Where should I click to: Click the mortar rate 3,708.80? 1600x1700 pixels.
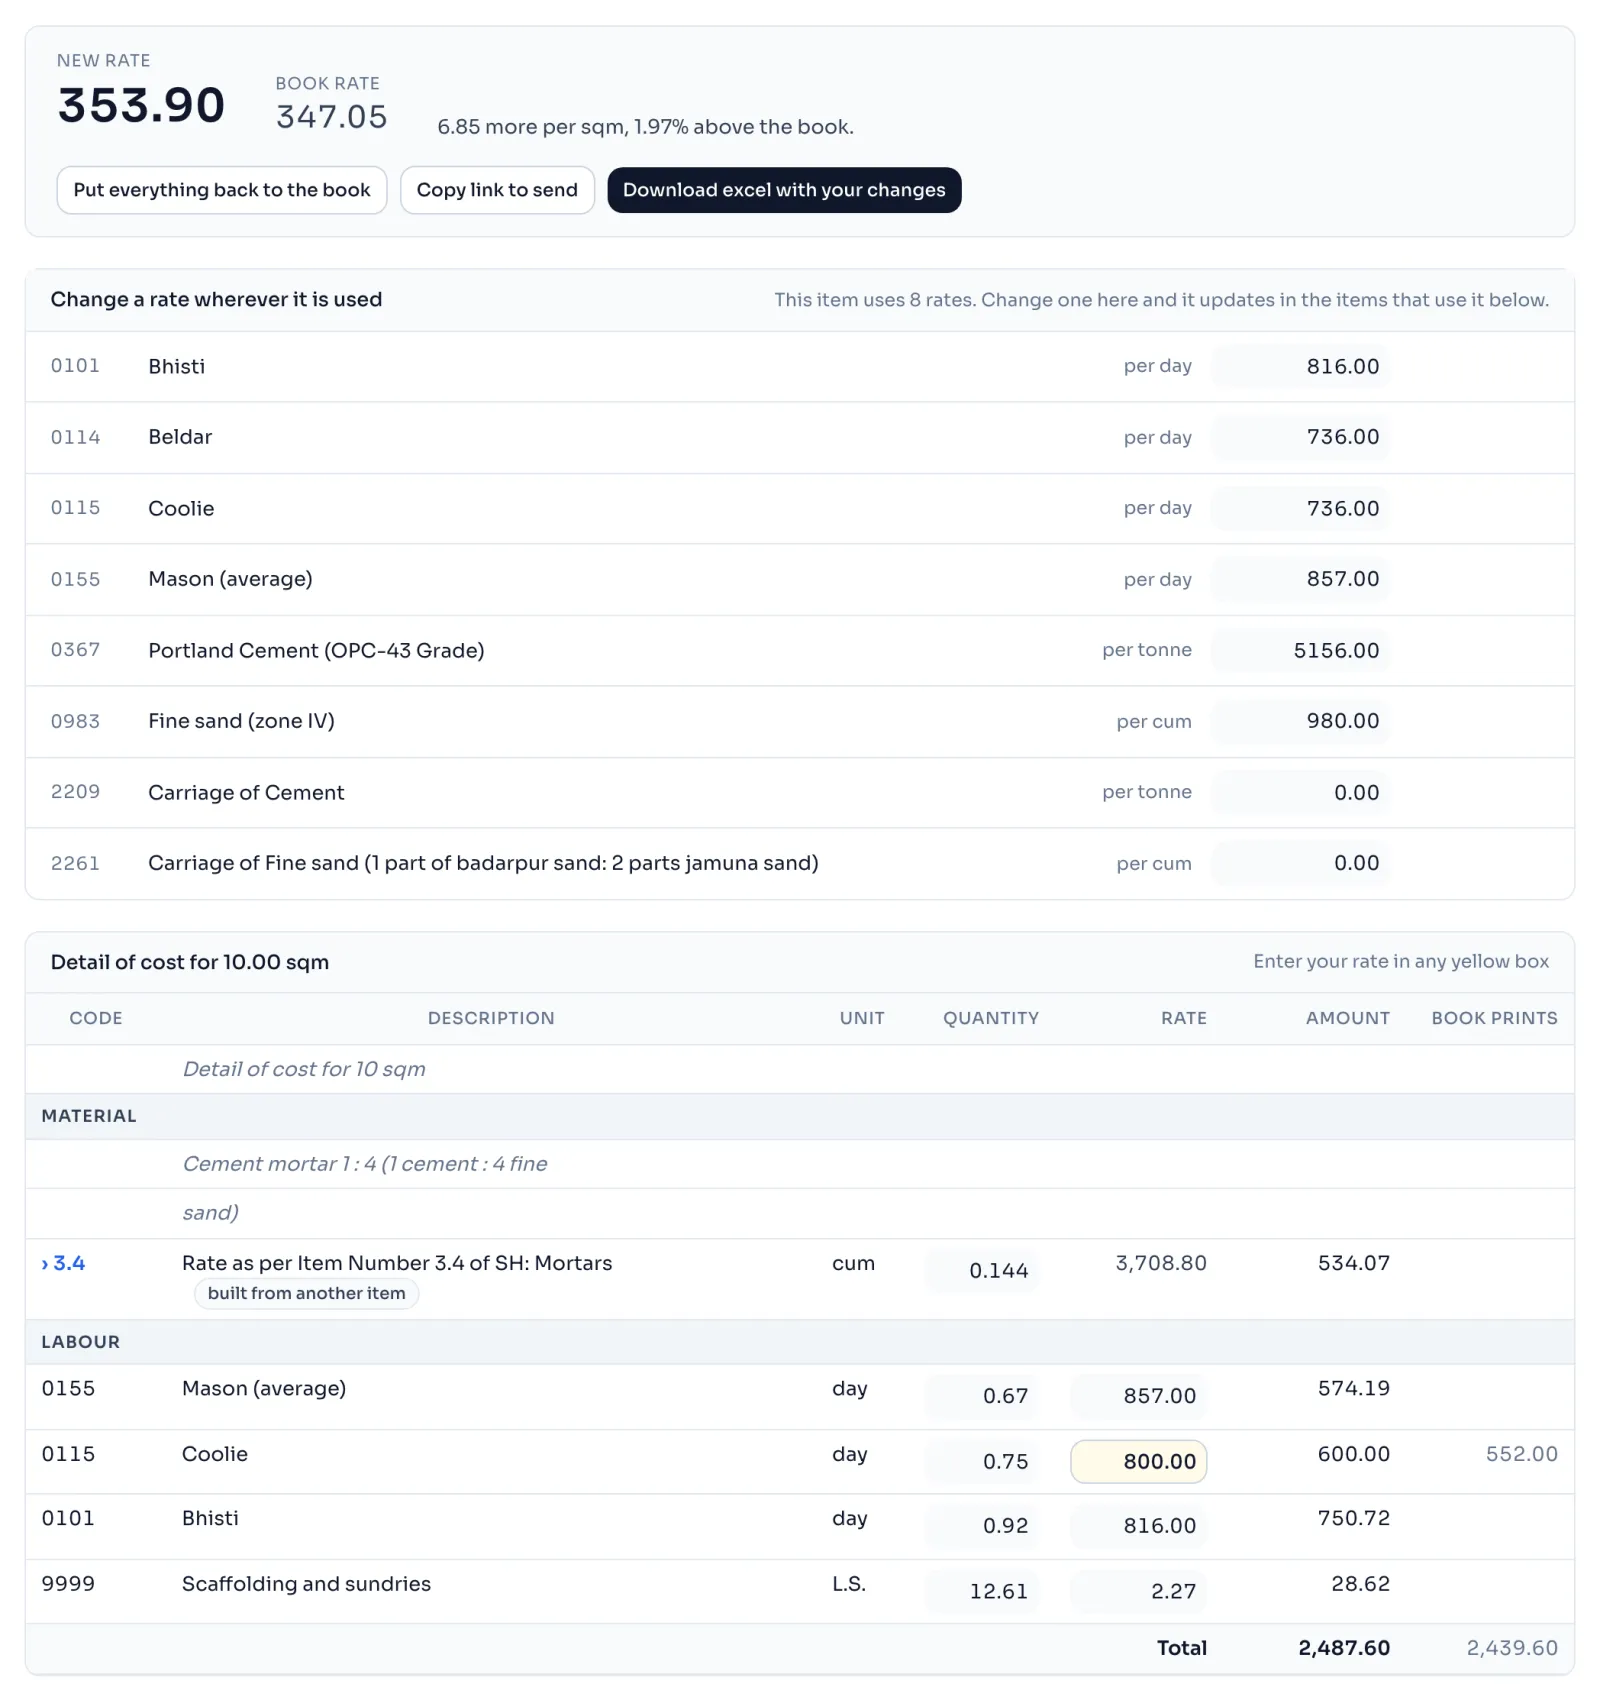click(1161, 1263)
